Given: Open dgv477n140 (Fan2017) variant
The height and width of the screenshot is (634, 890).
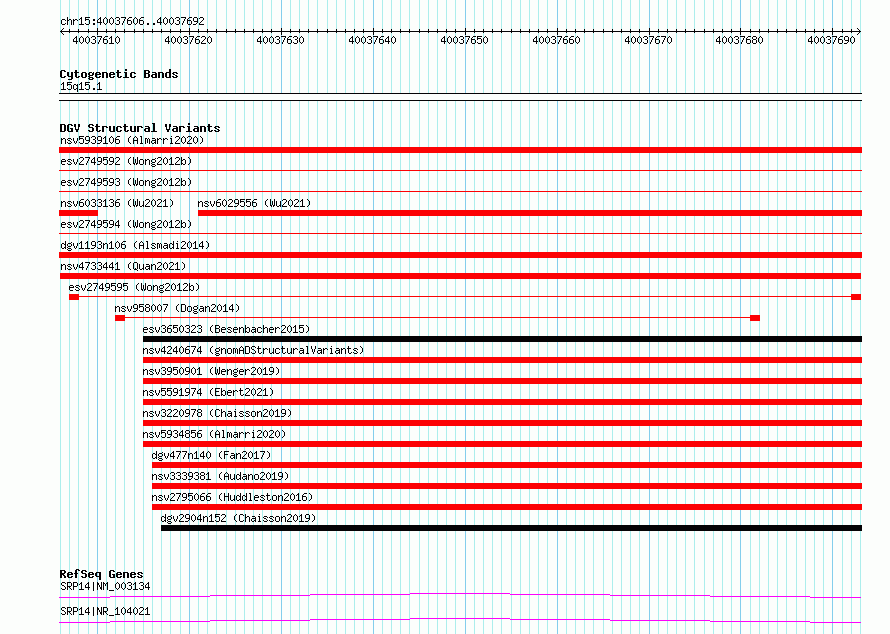Looking at the screenshot, I should [x=211, y=455].
